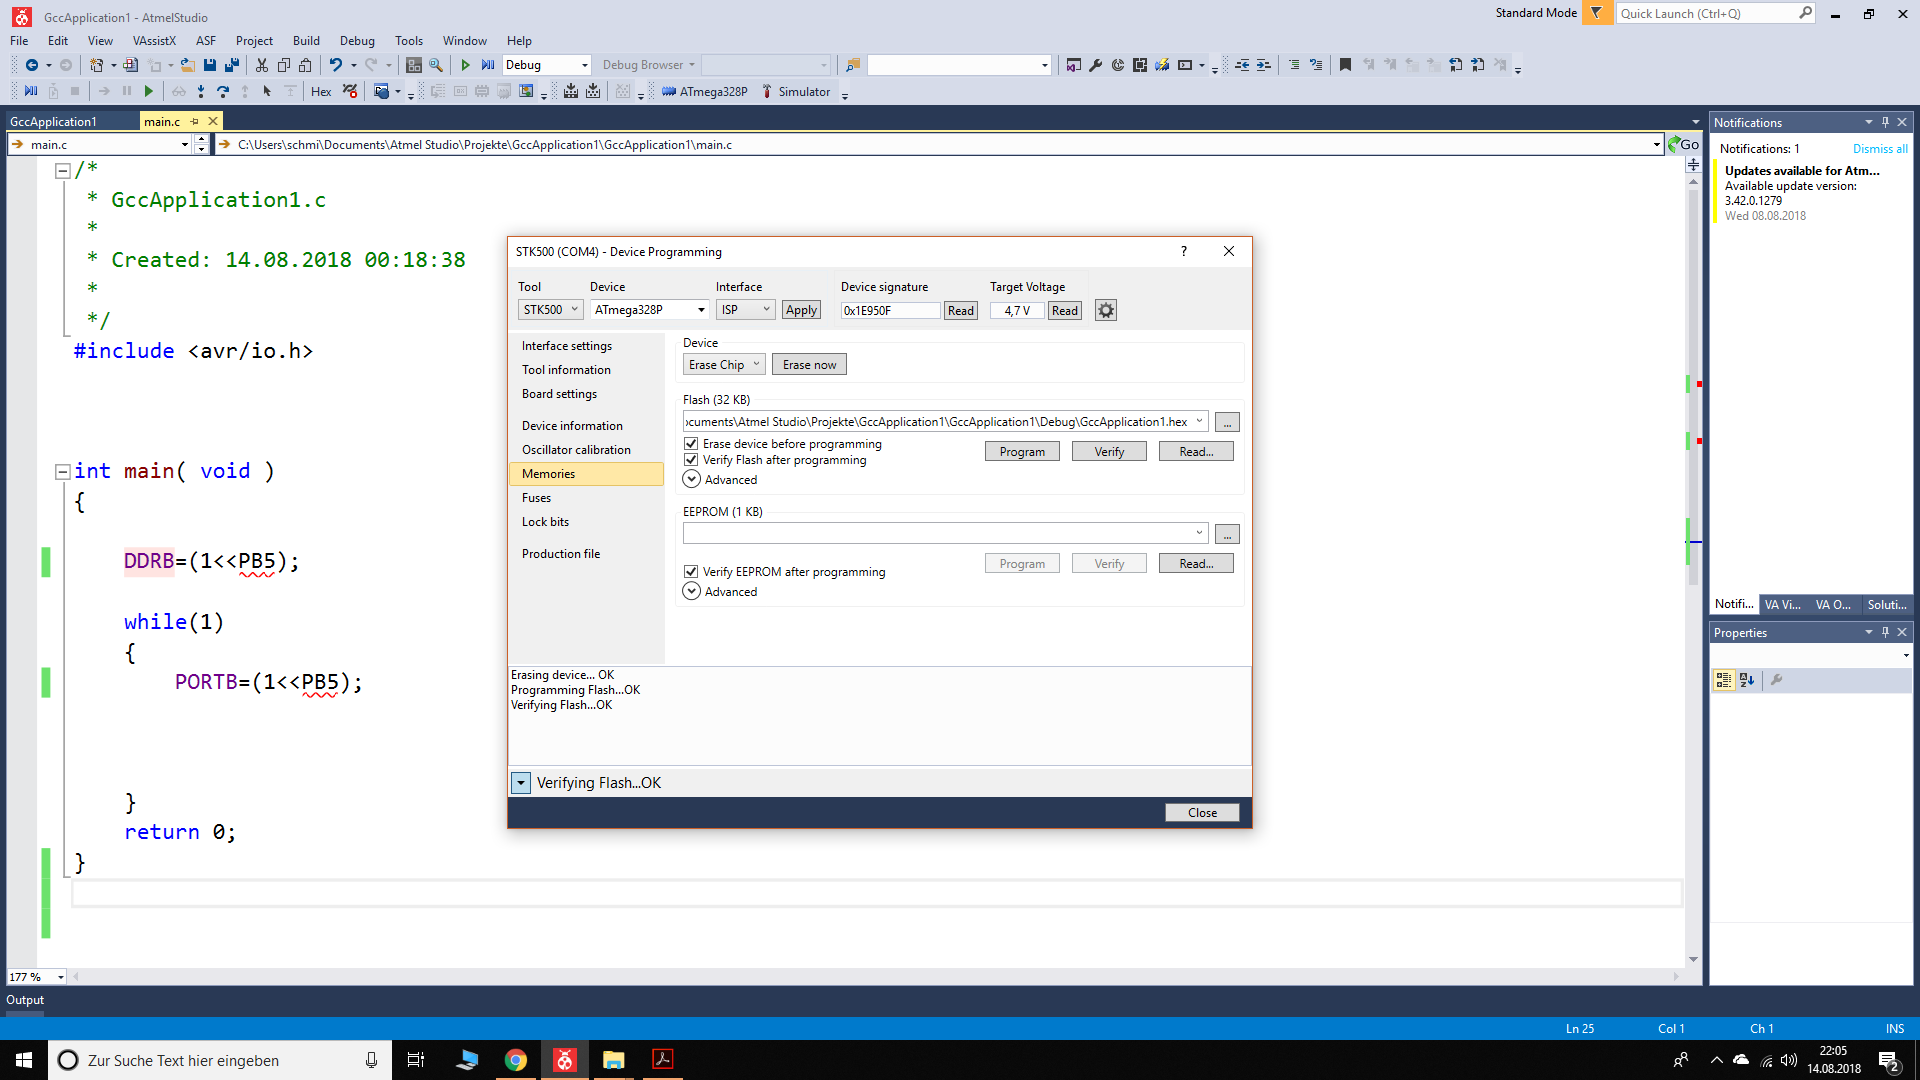Click Categorized icon in Properties panel
1920x1080 pixels.
point(1724,680)
